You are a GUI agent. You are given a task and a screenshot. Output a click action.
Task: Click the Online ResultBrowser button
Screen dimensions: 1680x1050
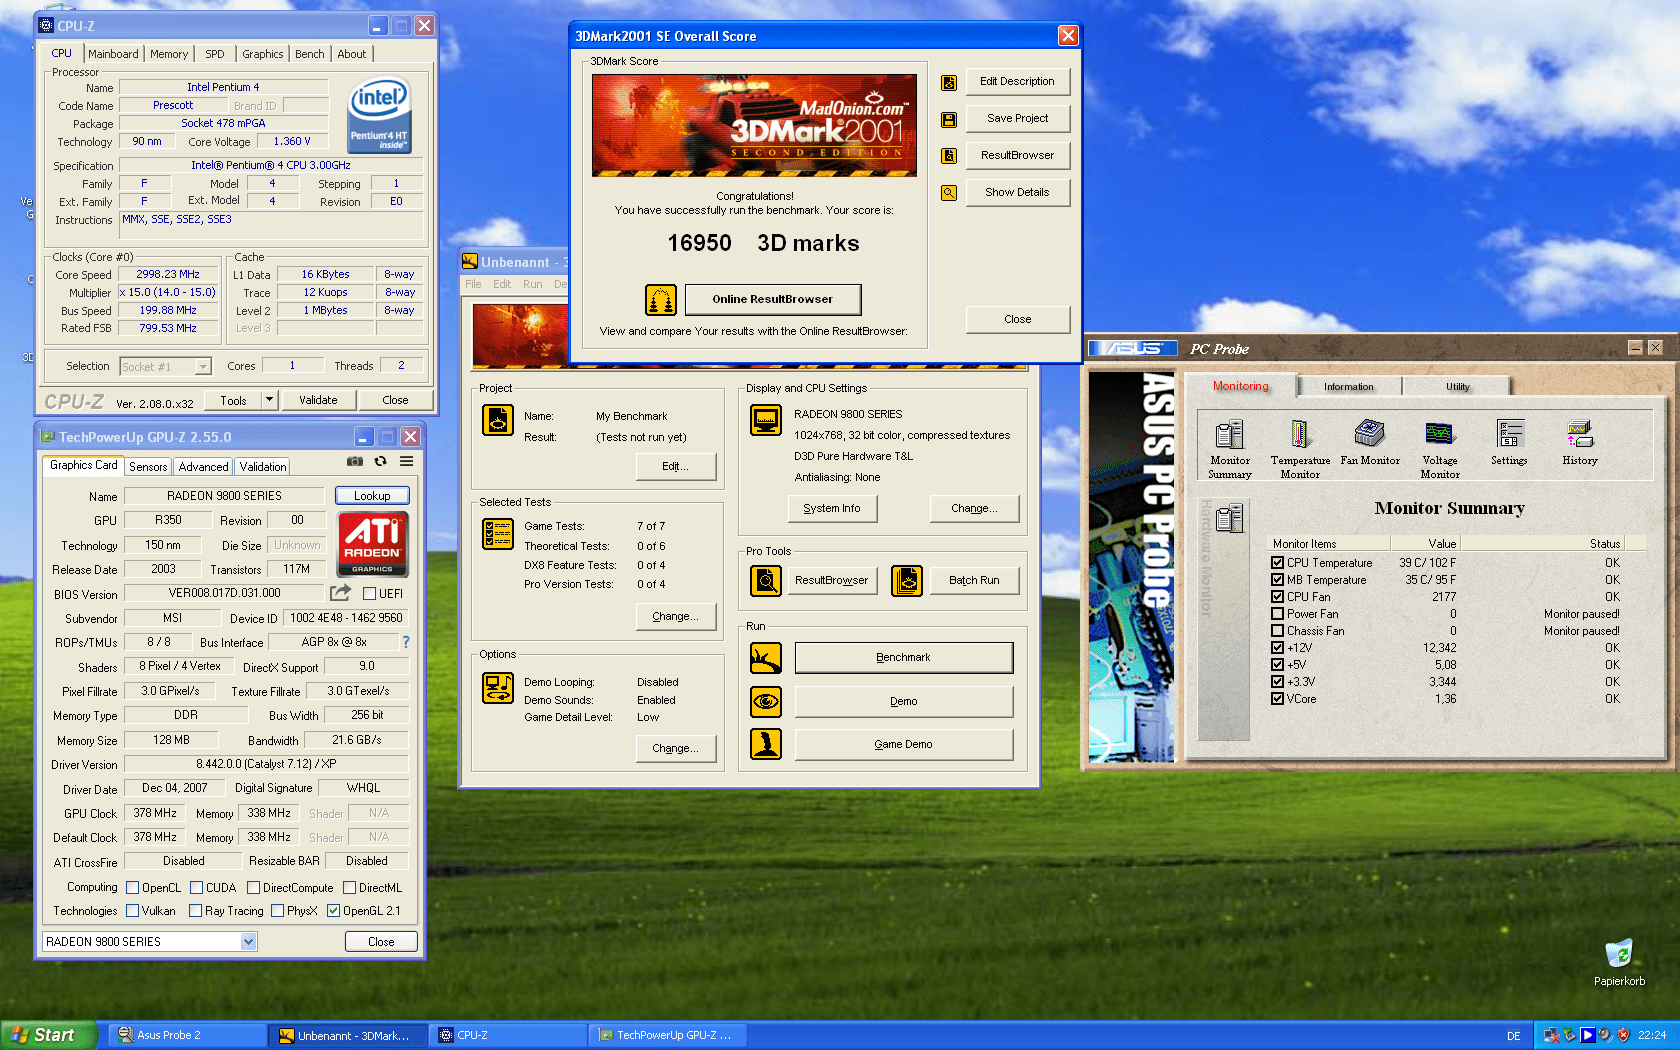[x=772, y=299]
